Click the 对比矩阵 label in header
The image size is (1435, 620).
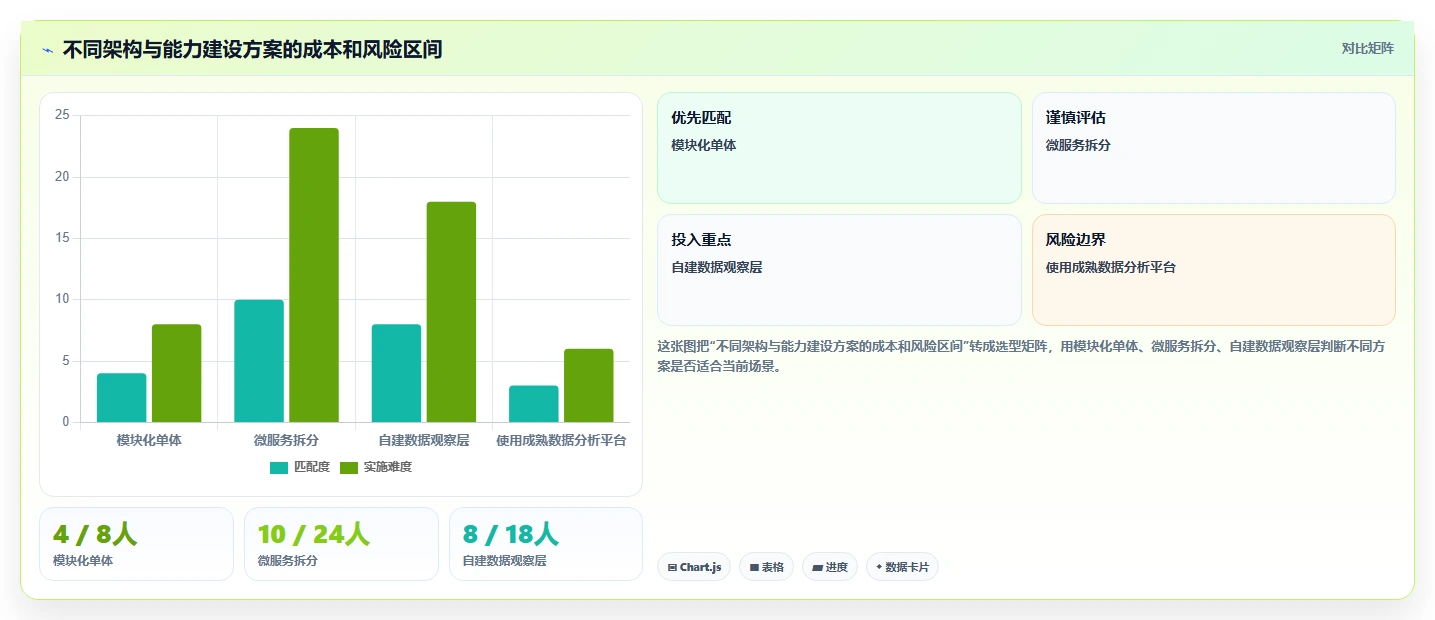pos(1367,48)
